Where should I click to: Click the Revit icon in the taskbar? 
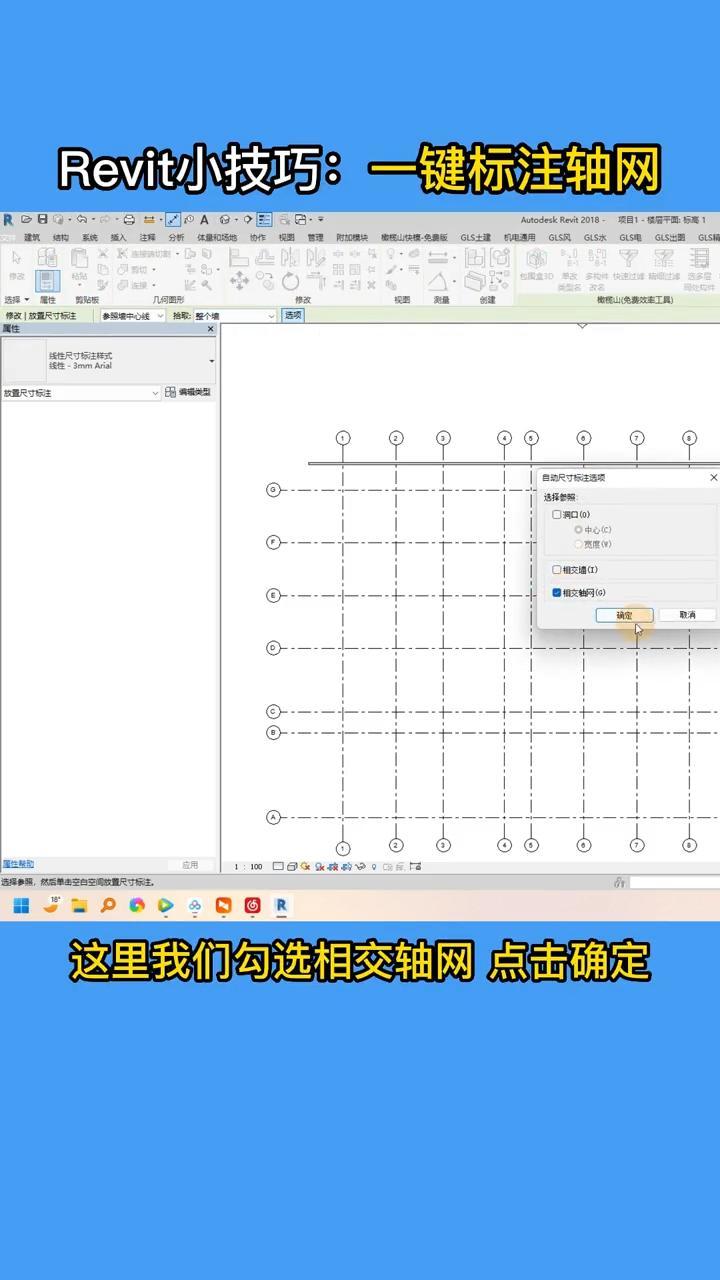point(282,905)
